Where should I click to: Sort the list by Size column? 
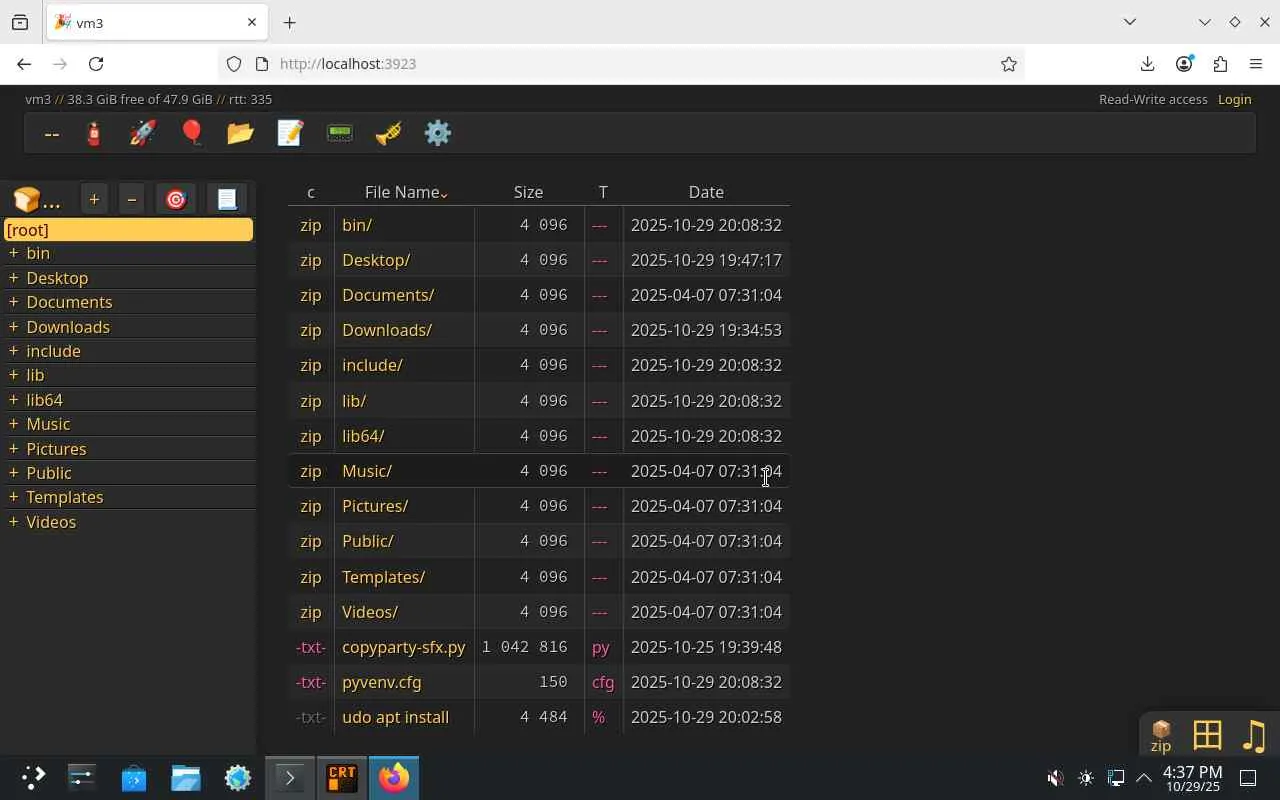(528, 192)
